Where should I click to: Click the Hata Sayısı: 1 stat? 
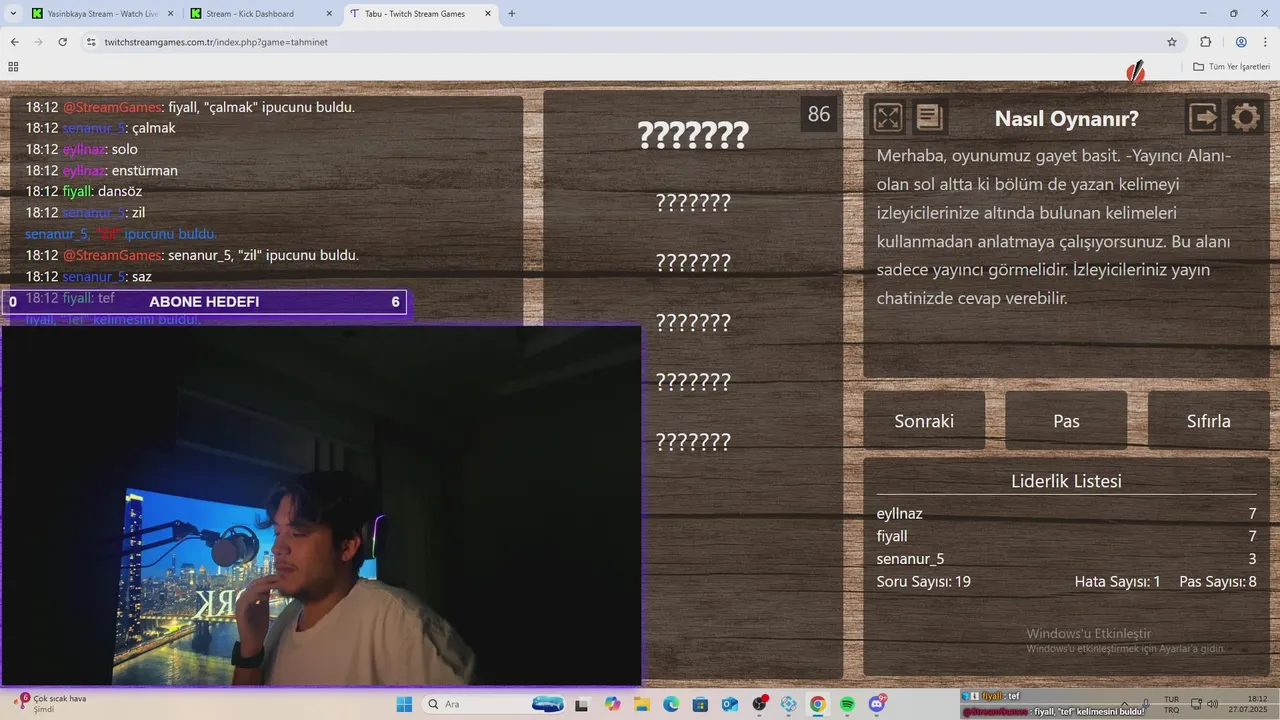(1117, 581)
